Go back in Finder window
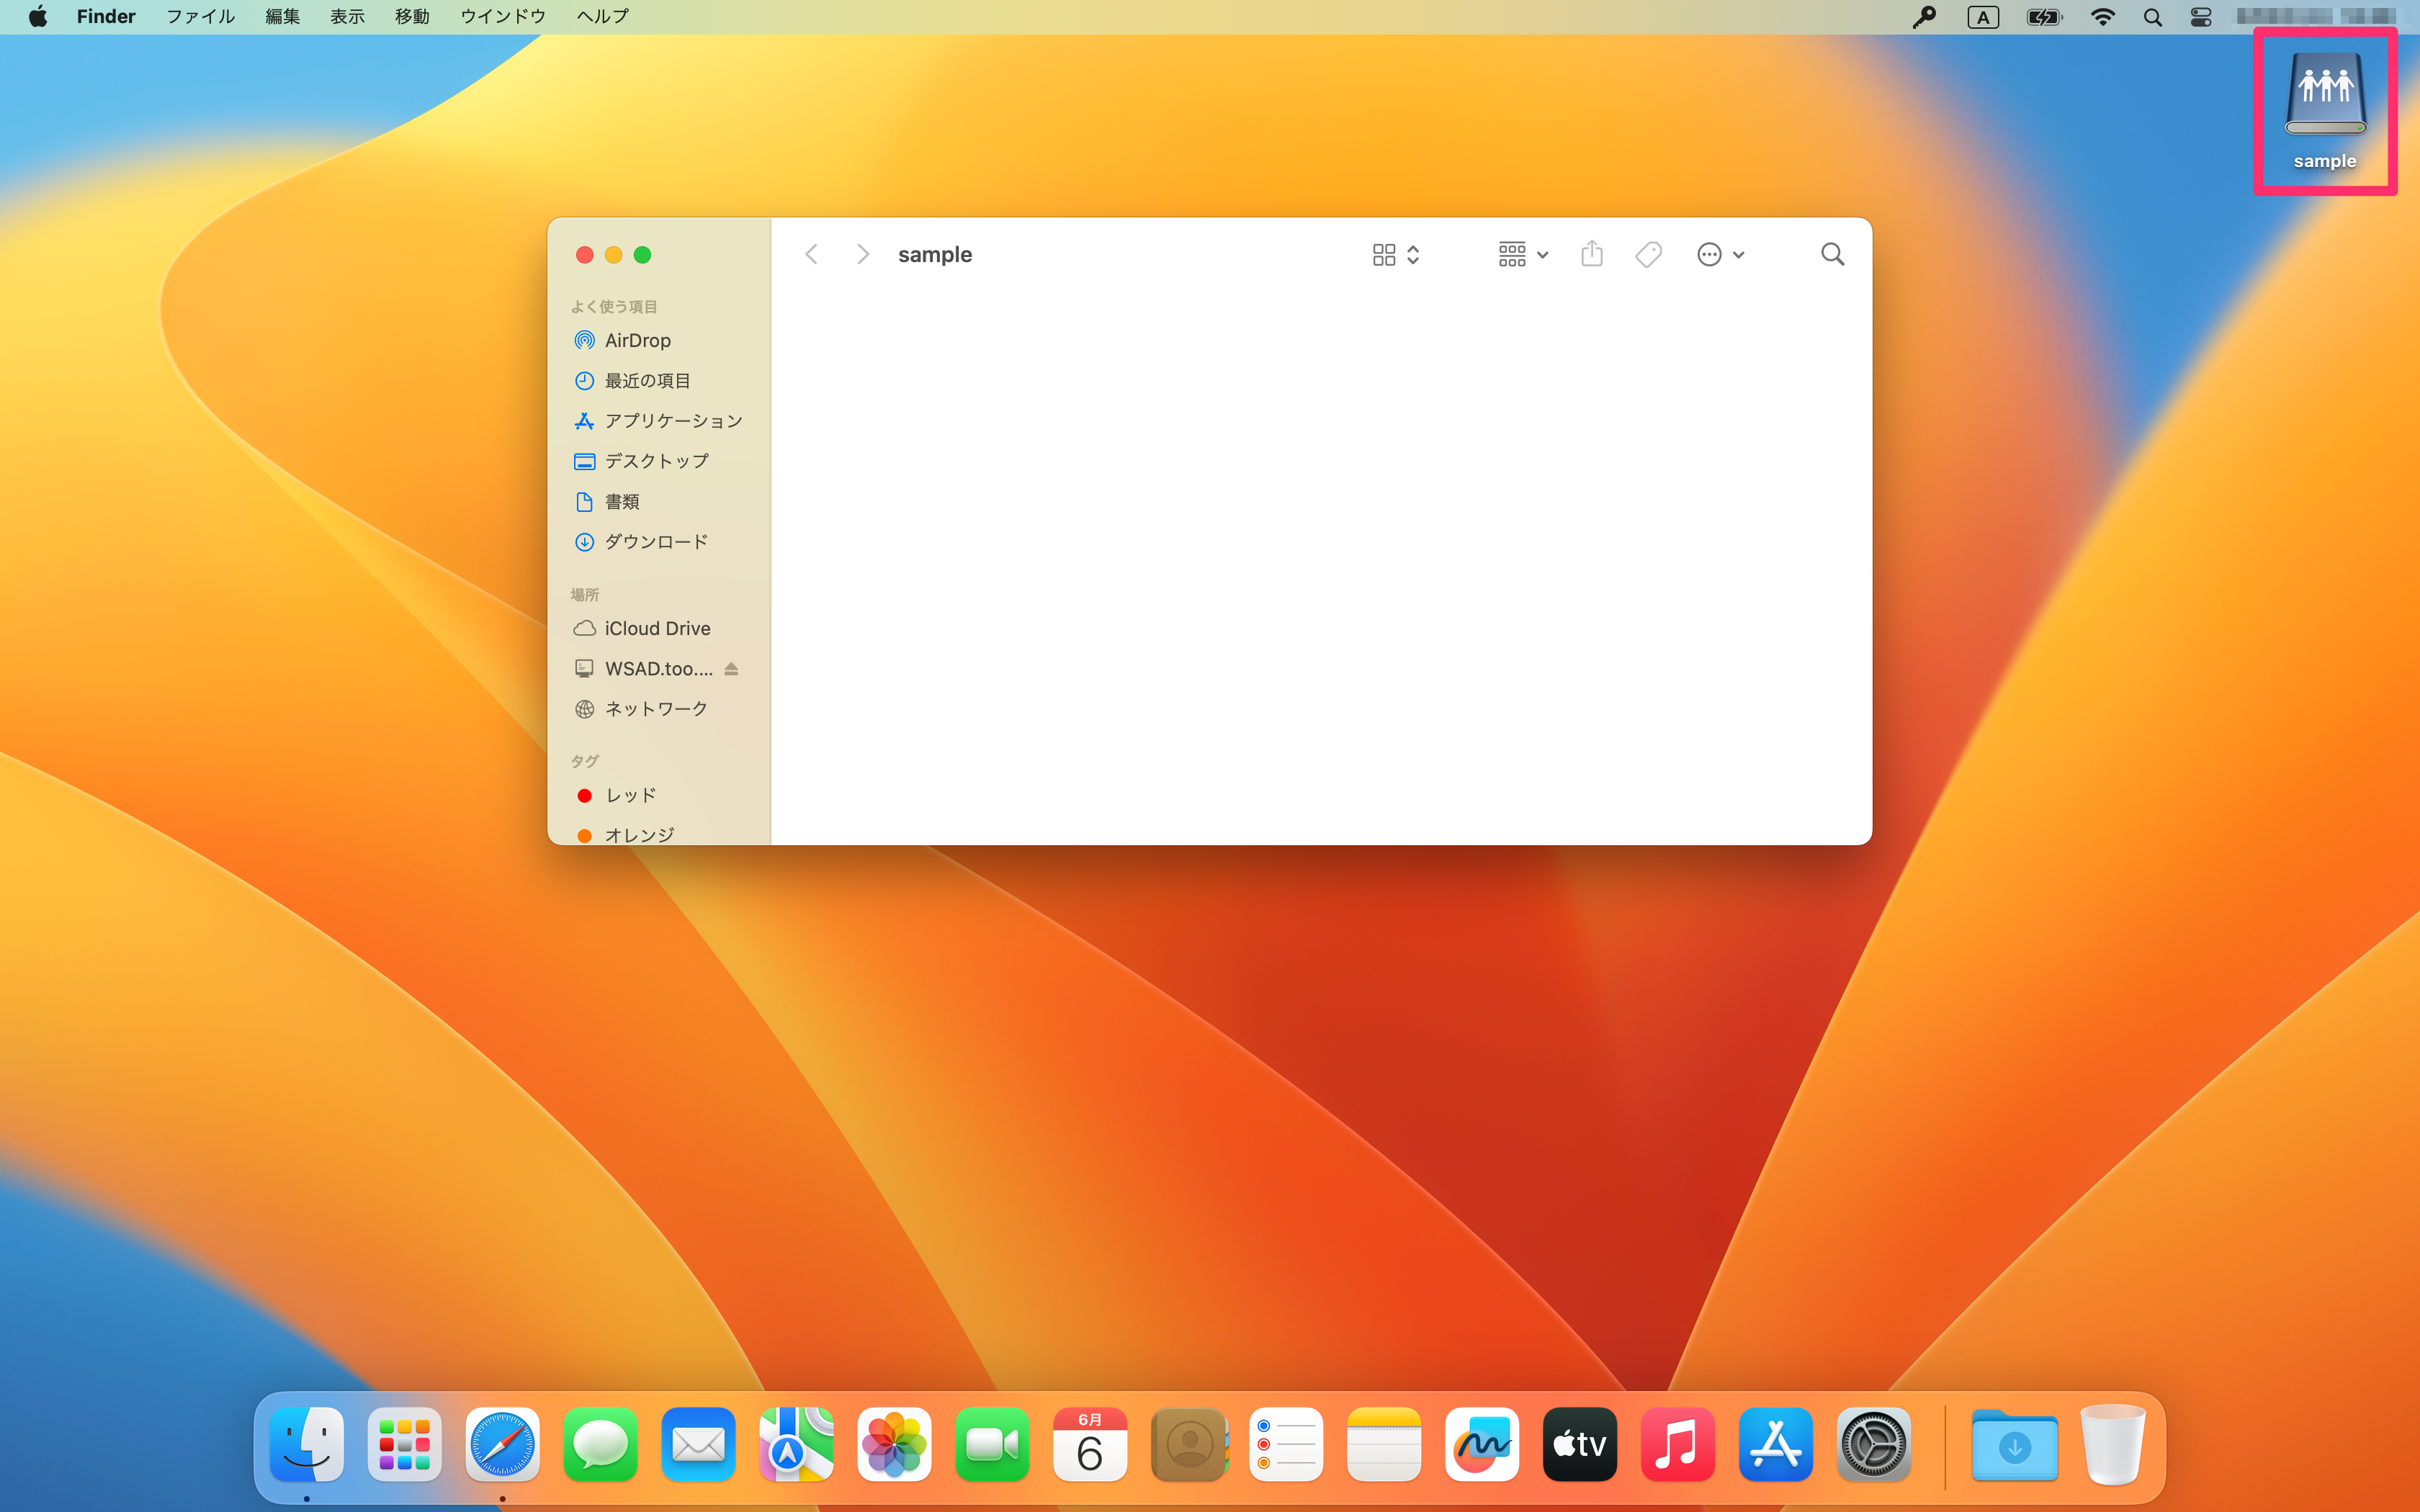Image resolution: width=2420 pixels, height=1512 pixels. point(812,255)
